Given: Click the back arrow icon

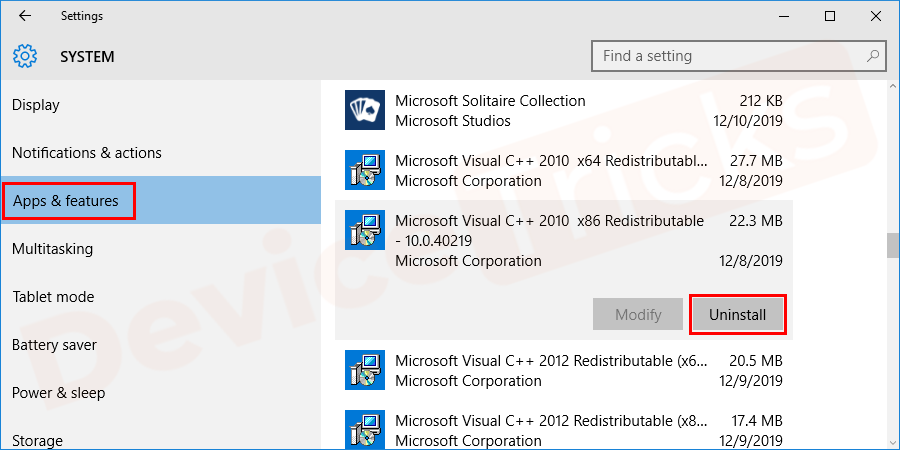Looking at the screenshot, I should [x=24, y=16].
